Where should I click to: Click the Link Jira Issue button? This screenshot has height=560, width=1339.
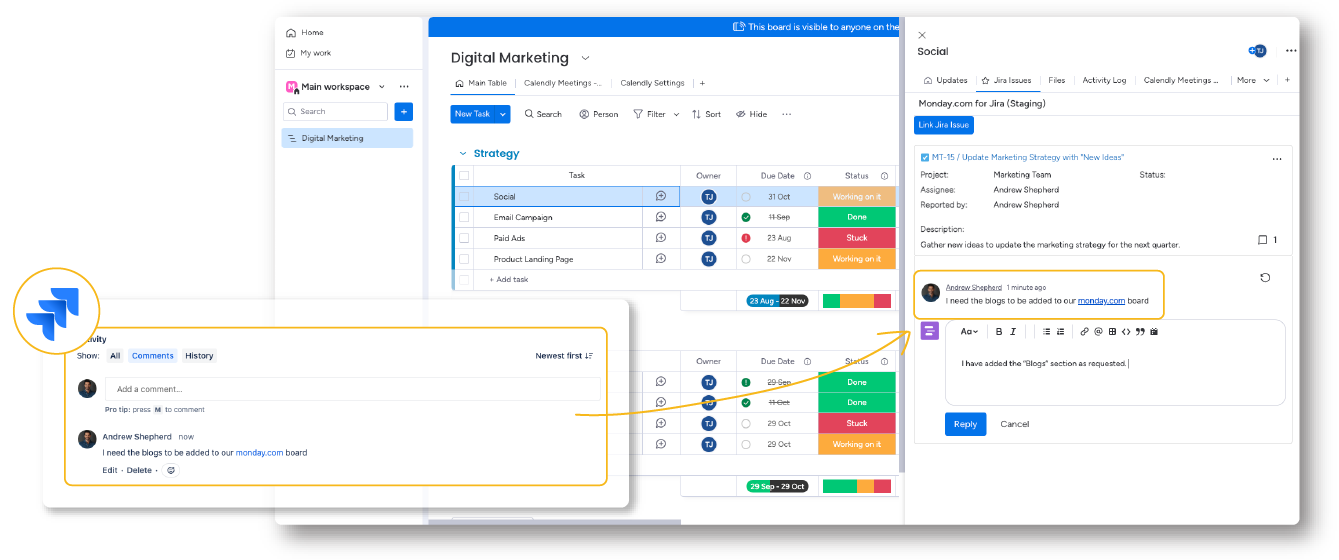click(x=944, y=125)
